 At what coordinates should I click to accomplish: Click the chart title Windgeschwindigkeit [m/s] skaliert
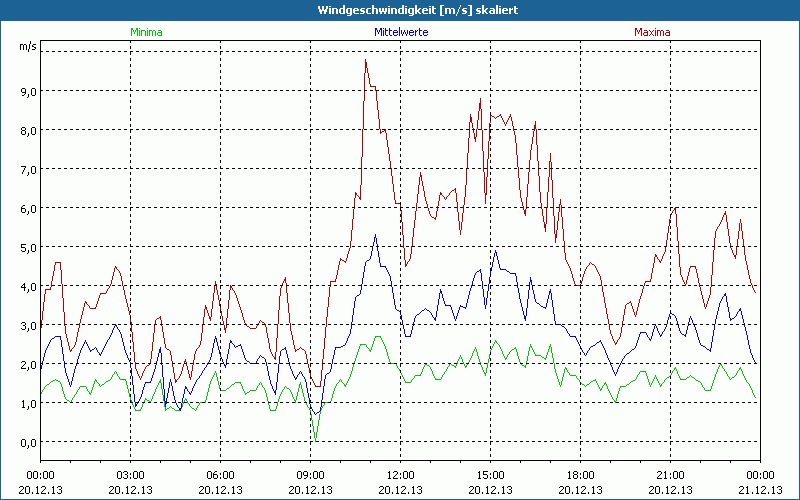pos(418,10)
